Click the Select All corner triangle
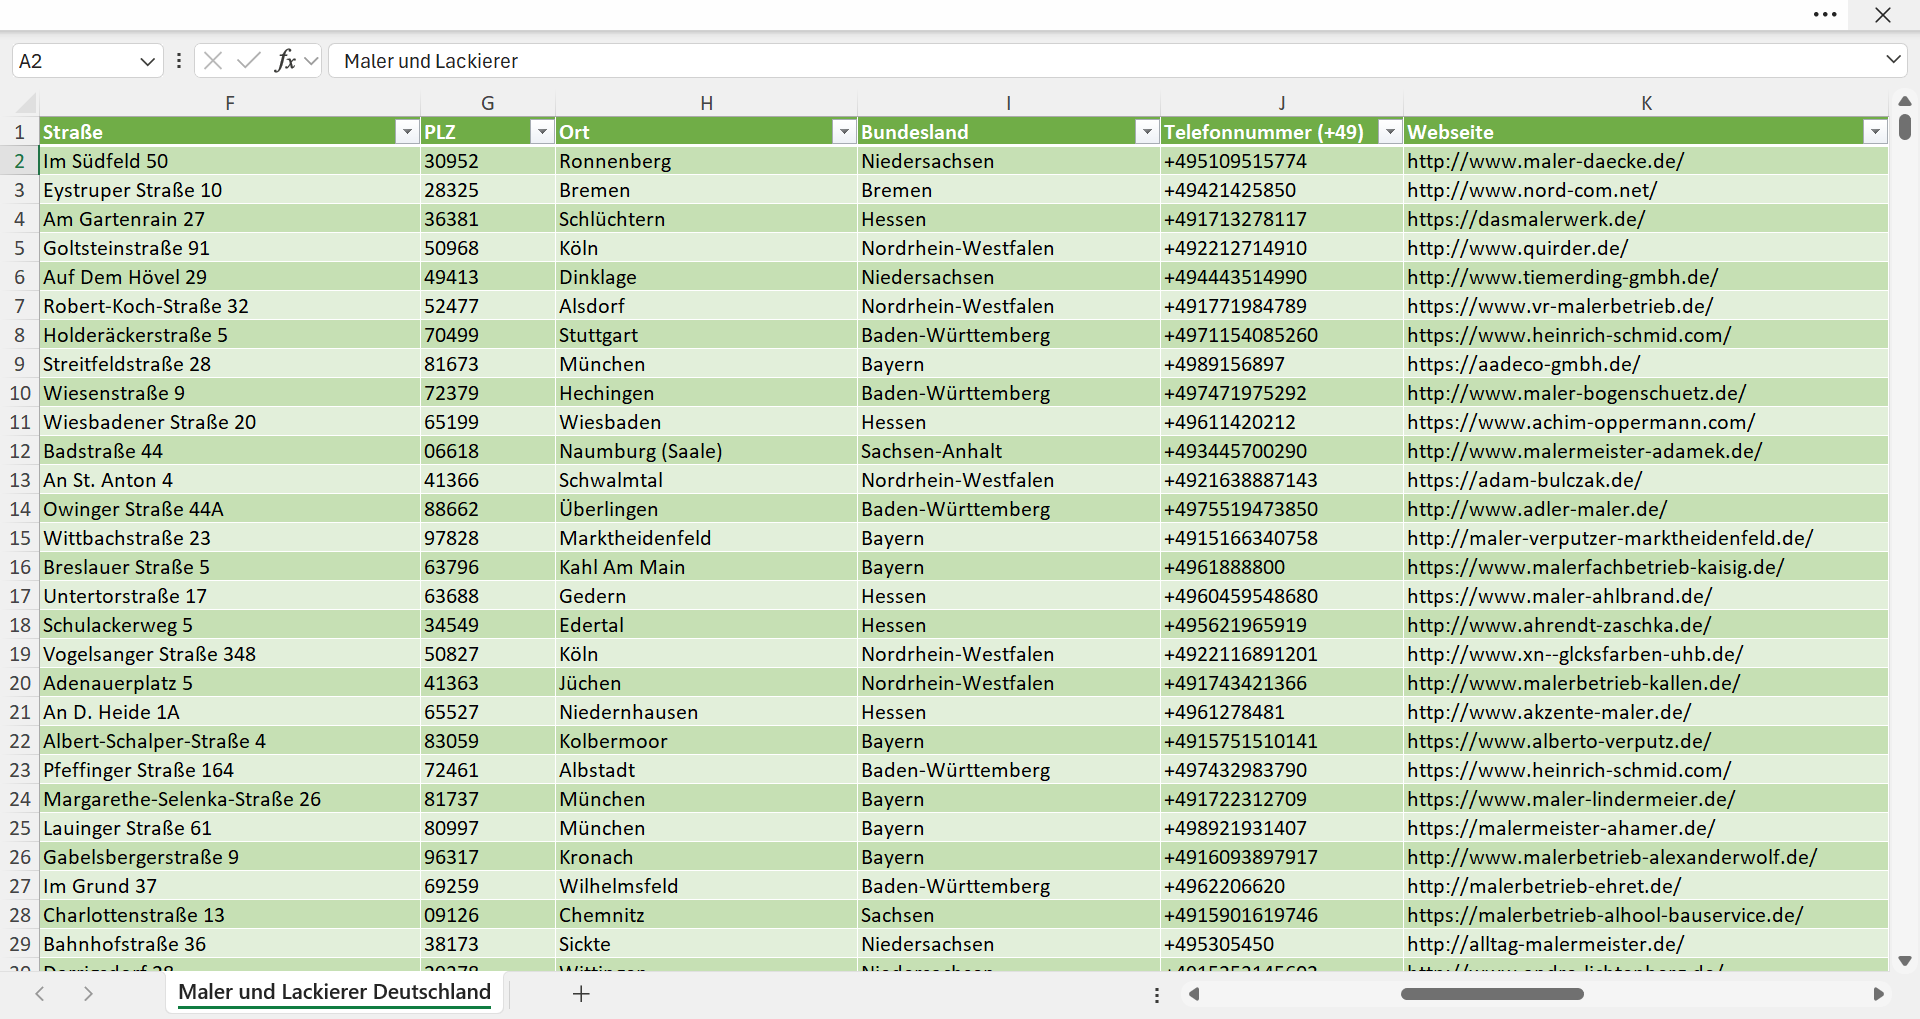The height and width of the screenshot is (1019, 1920). 26,103
